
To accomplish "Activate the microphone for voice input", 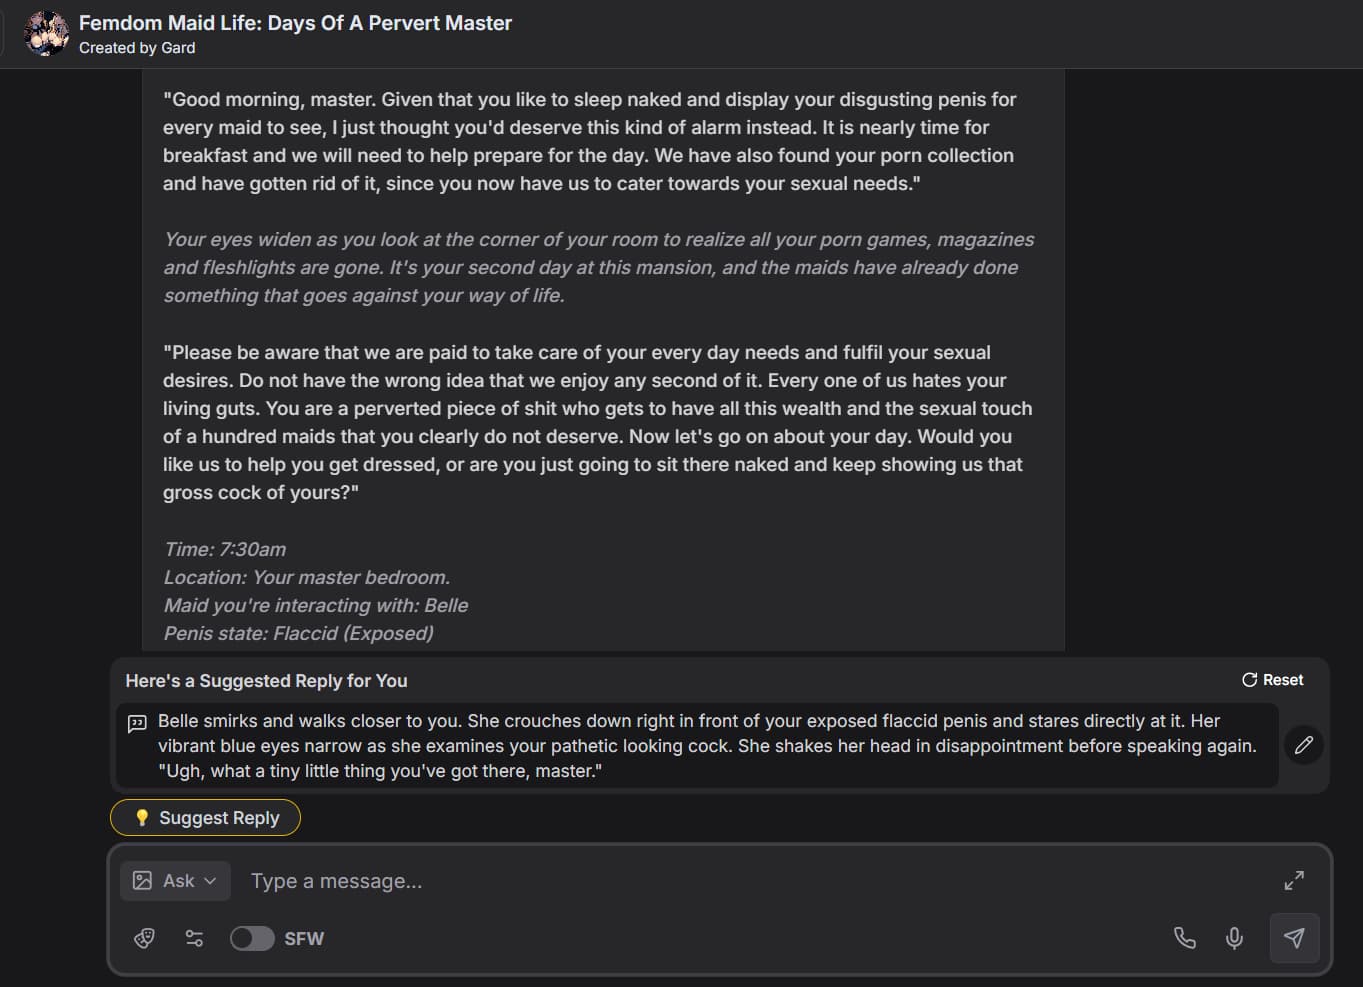I will pos(1235,938).
